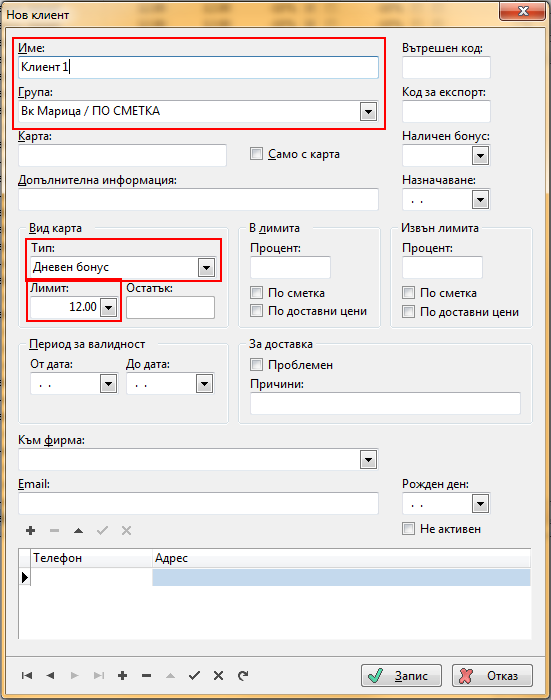Check the 'Проблемен' delivery checkbox

(256, 365)
